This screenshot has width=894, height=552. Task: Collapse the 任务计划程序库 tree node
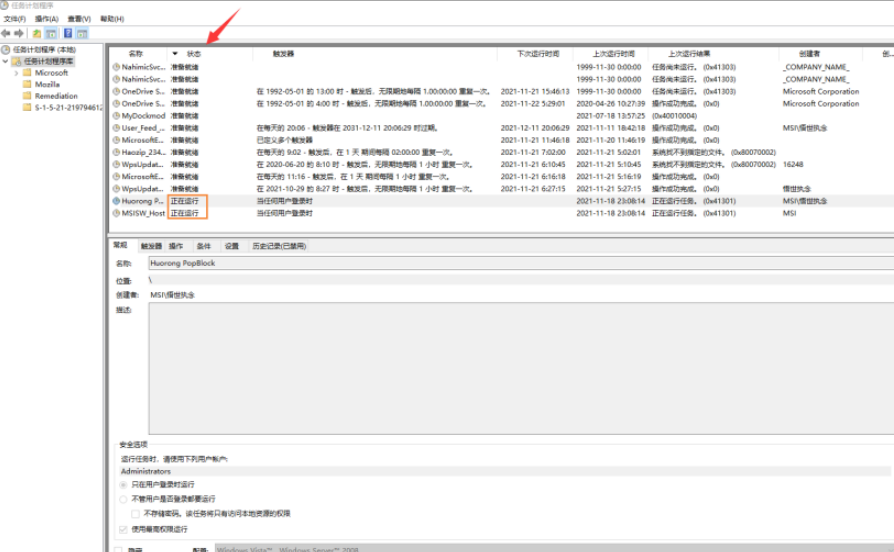pos(5,61)
